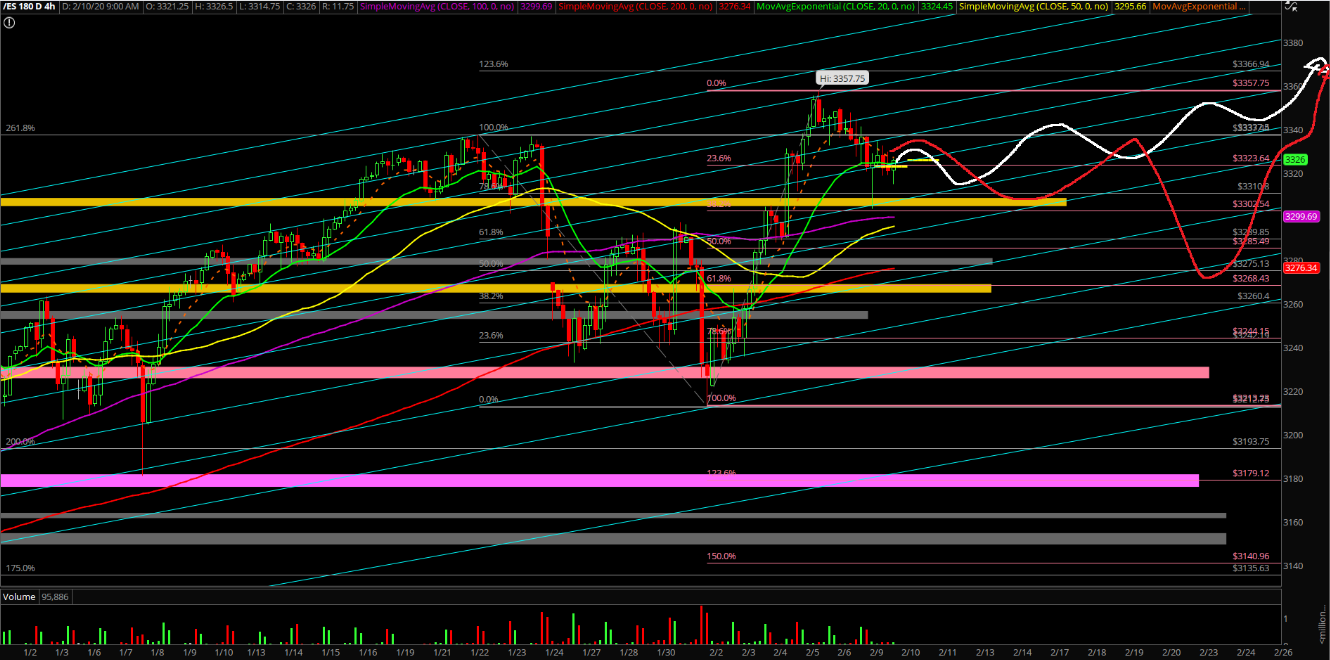The height and width of the screenshot is (660, 1330).
Task: Open the drawing tools icon at top right
Action: click(x=1290, y=6)
